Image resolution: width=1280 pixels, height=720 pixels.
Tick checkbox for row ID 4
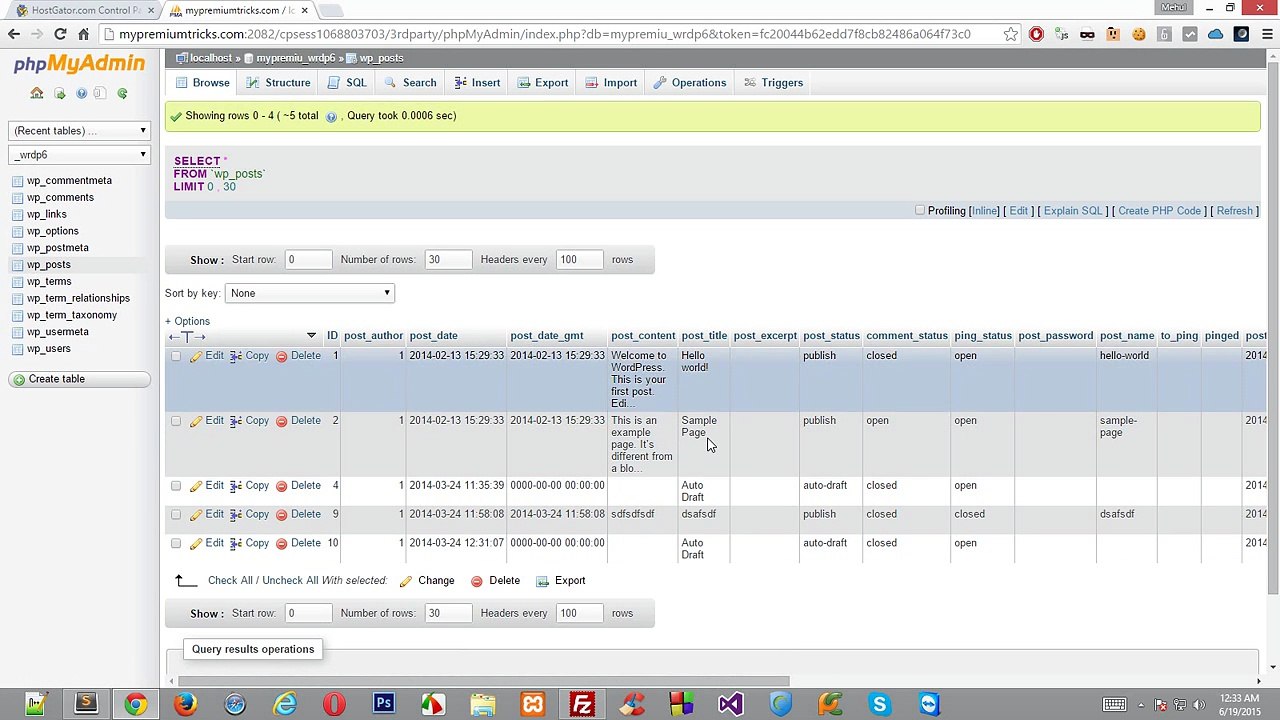click(176, 486)
